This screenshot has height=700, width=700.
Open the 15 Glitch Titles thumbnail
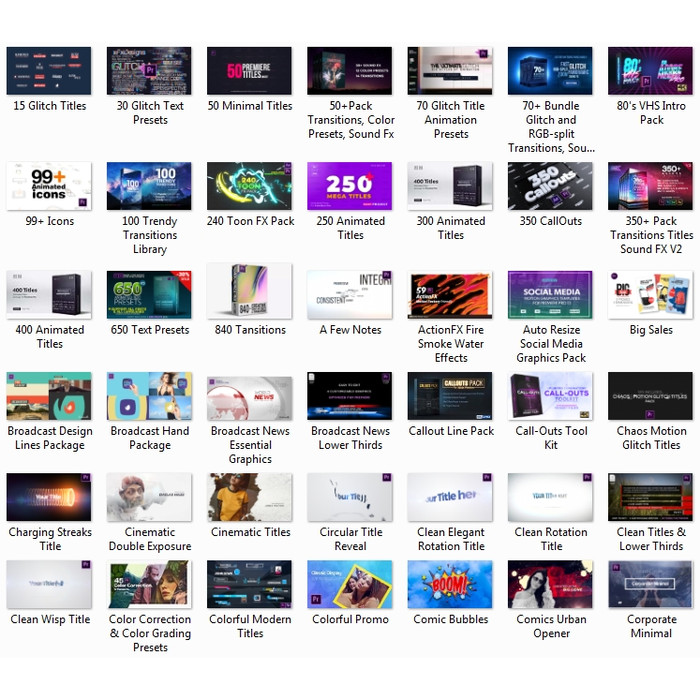49,71
